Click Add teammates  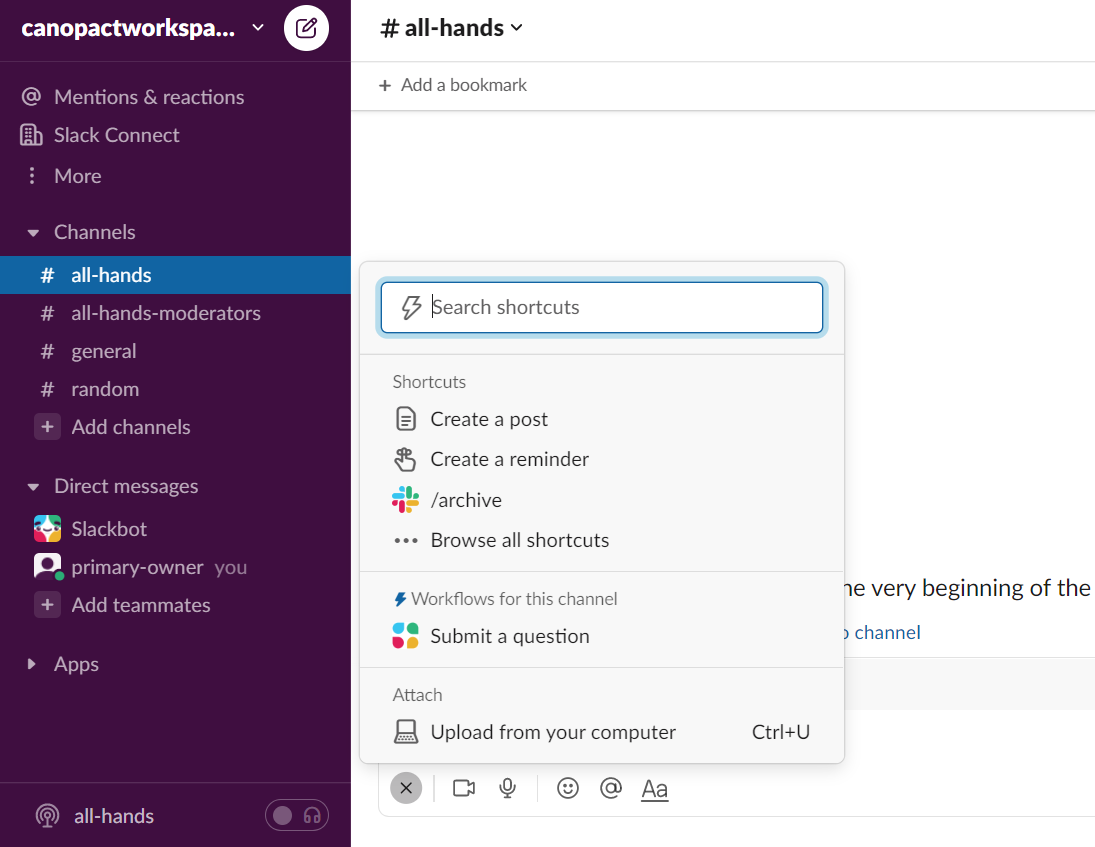(x=140, y=605)
